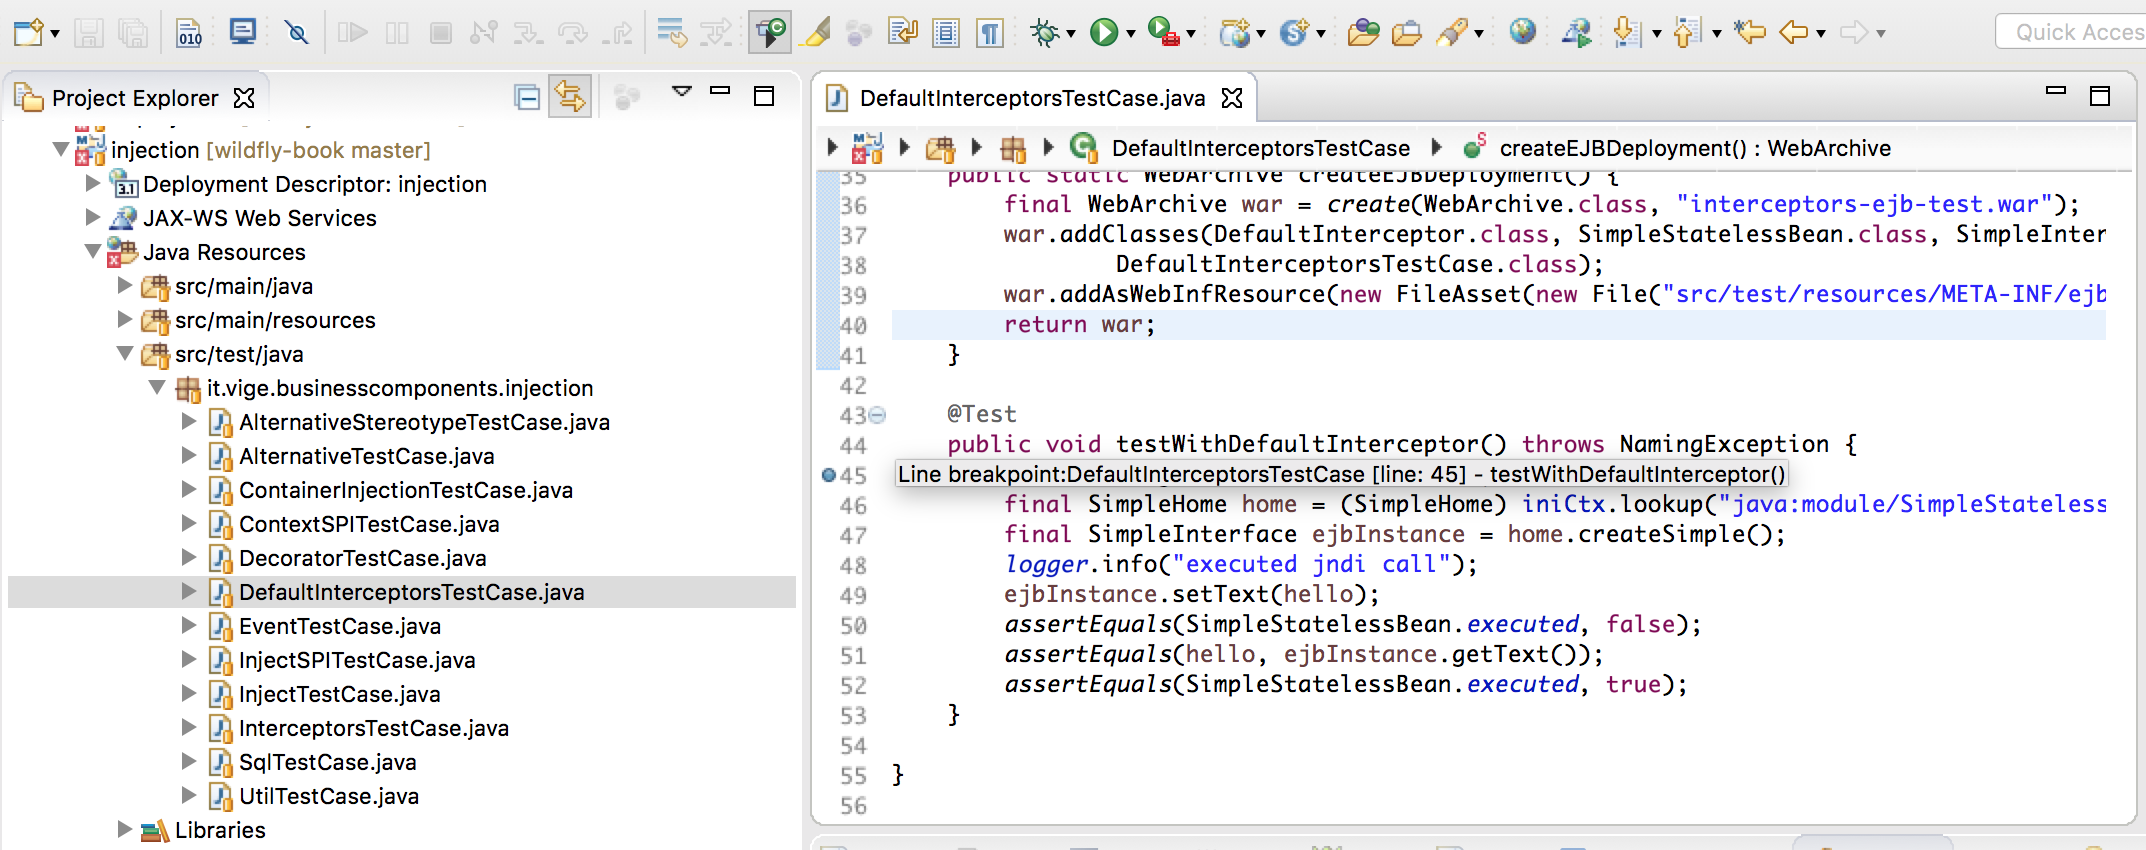Click the Search flashlight icon
The height and width of the screenshot is (850, 2146).
pos(1452,33)
